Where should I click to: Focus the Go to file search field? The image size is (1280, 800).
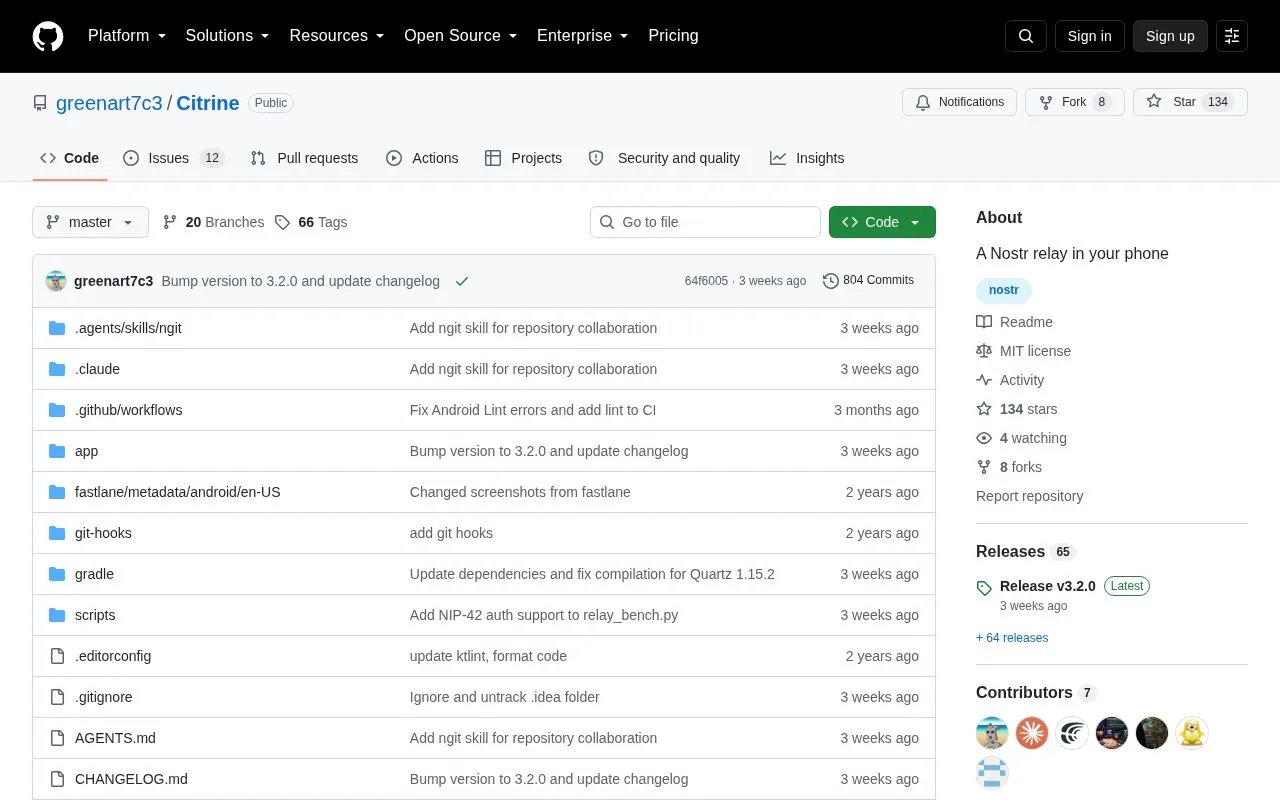pyautogui.click(x=705, y=222)
